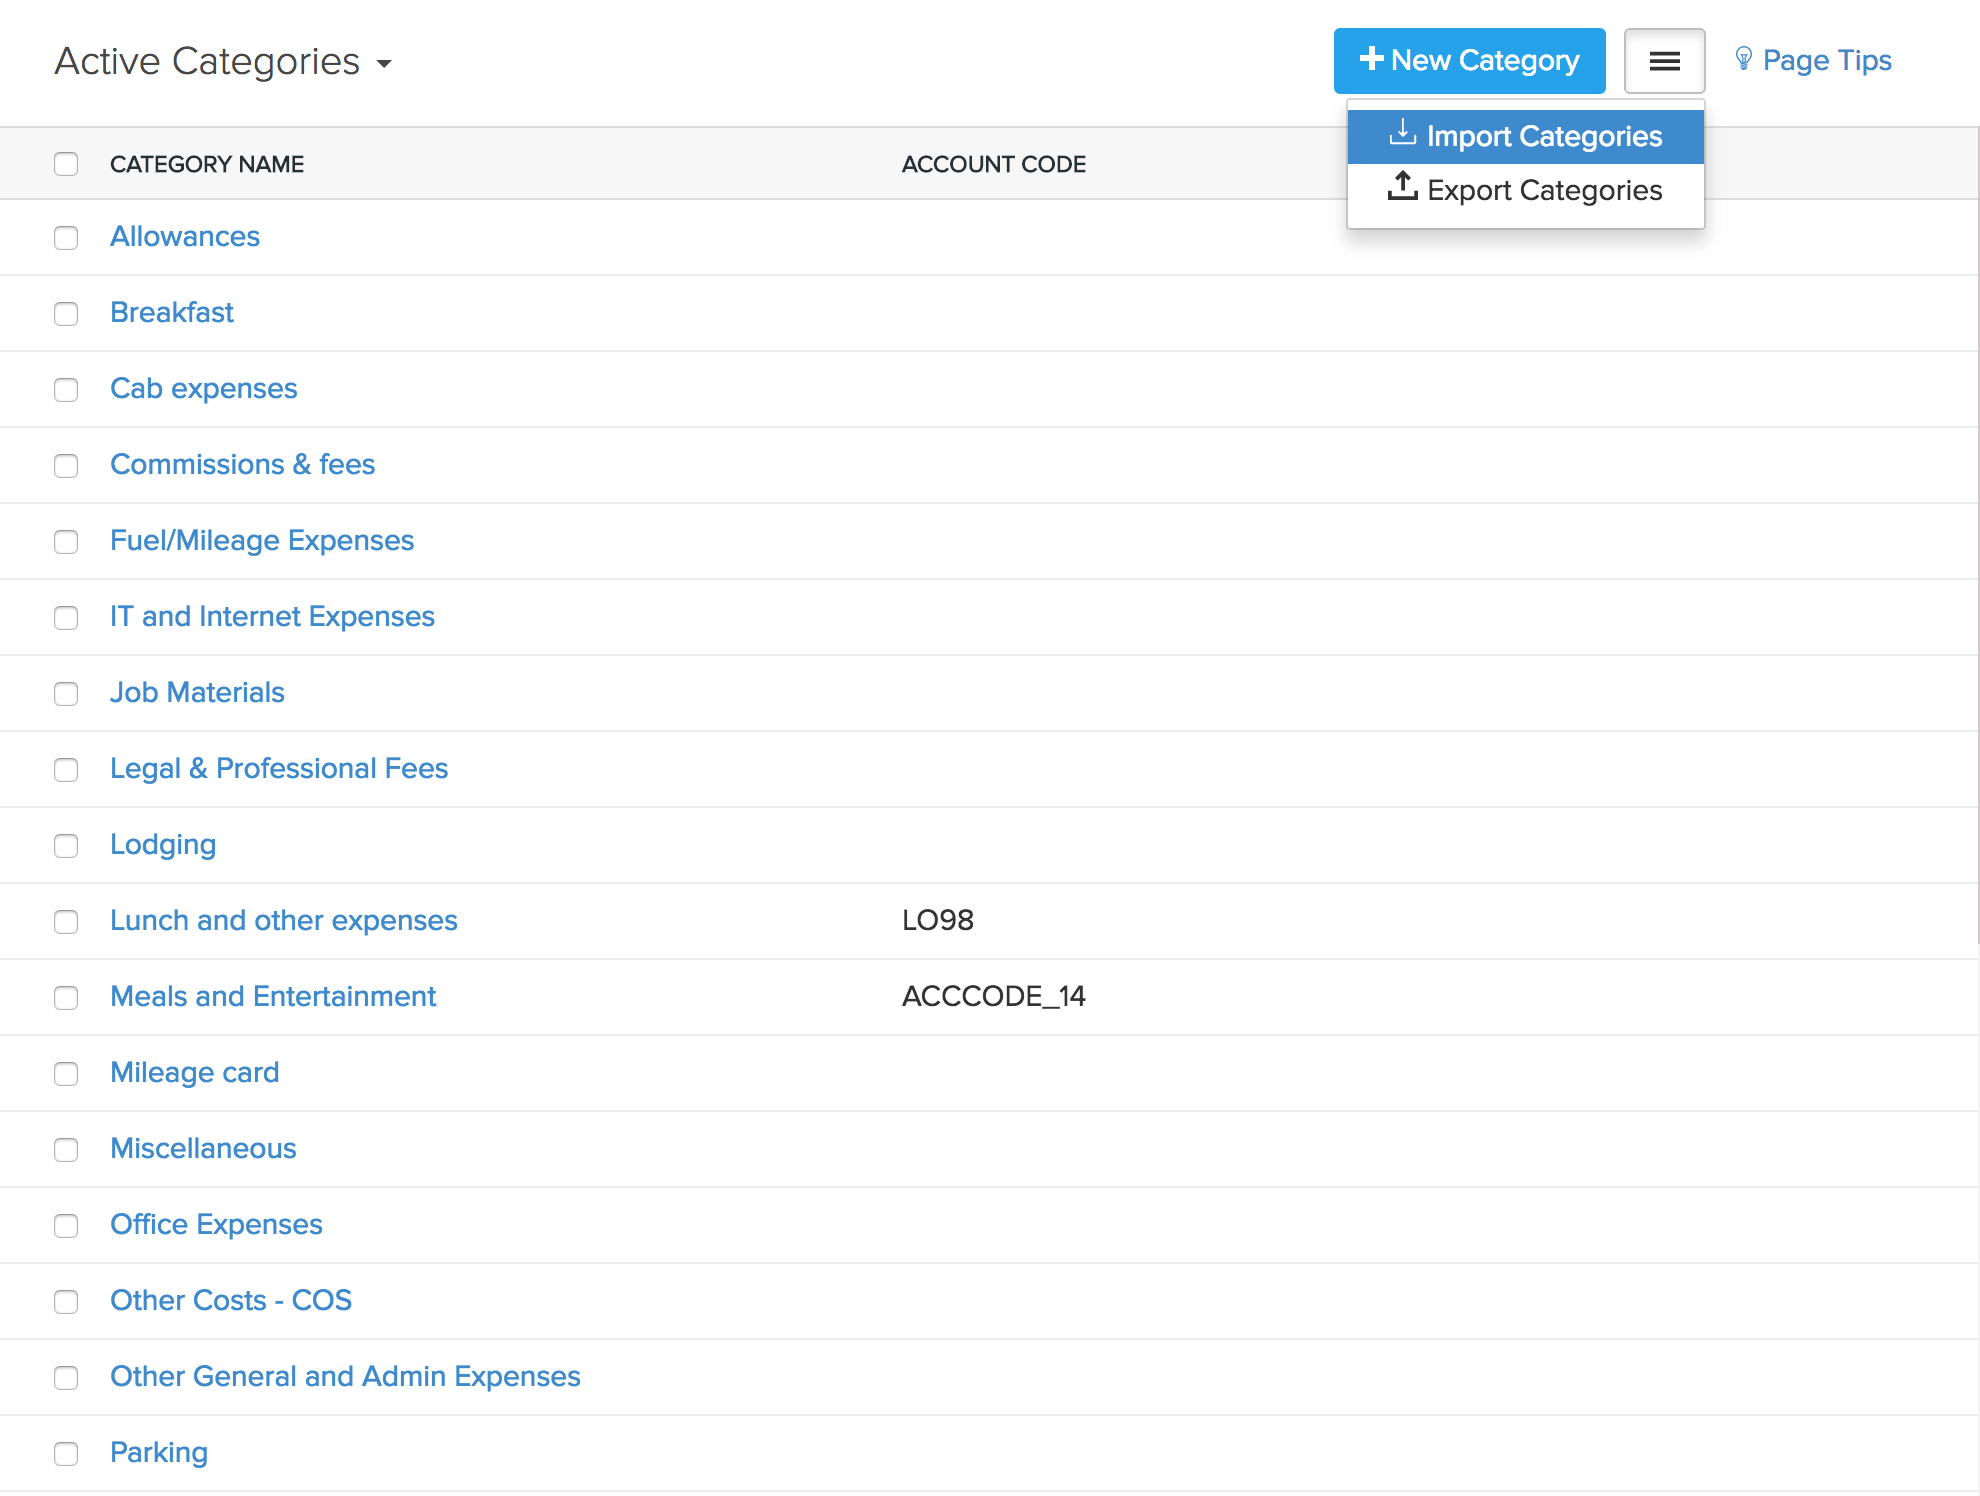Open the hamburger menu icon
The width and height of the screenshot is (1980, 1496).
tap(1664, 60)
